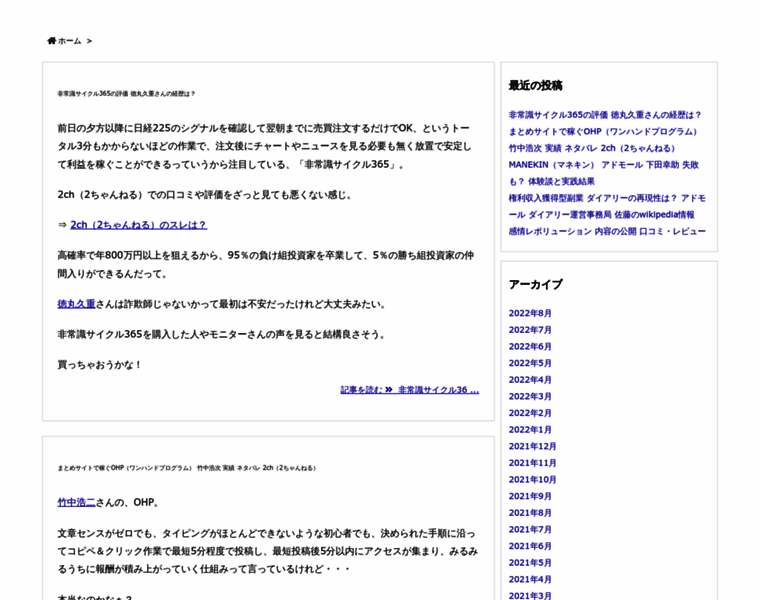Click the 徳丸久重 link in the article body
Image resolution: width=760 pixels, height=600 pixels.
pyautogui.click(x=76, y=304)
